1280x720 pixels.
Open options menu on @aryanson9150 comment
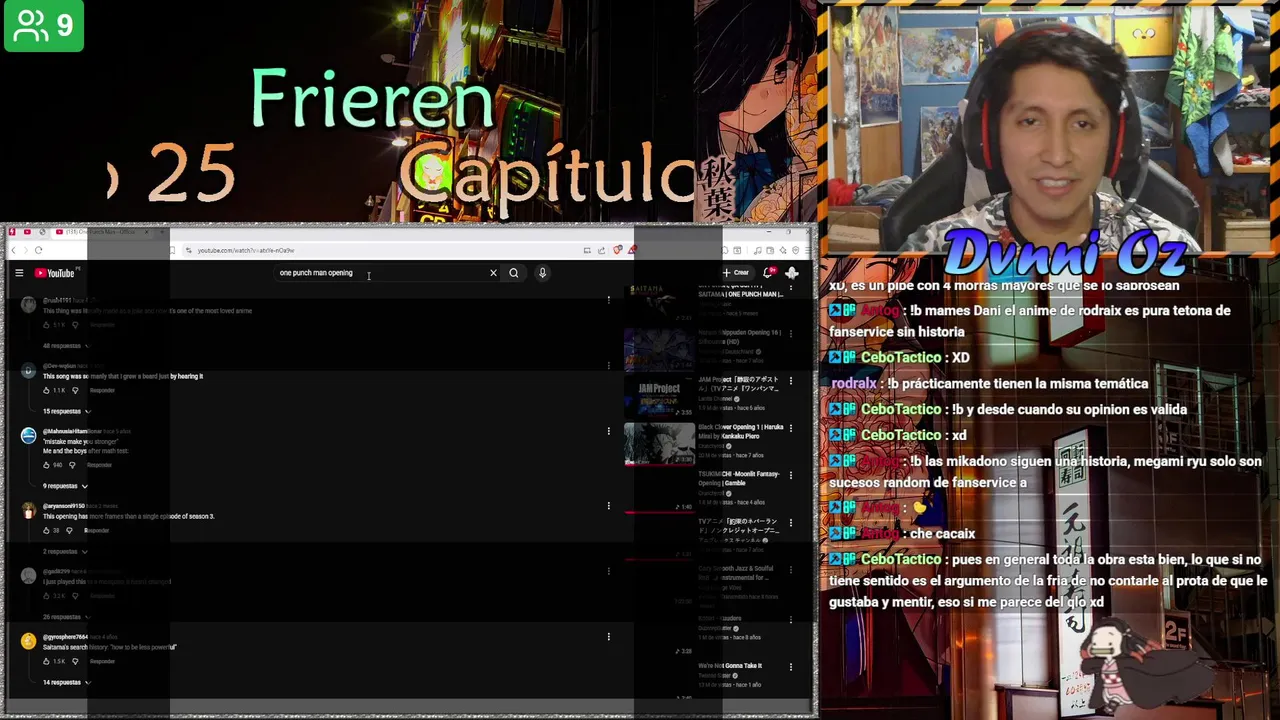coord(609,506)
